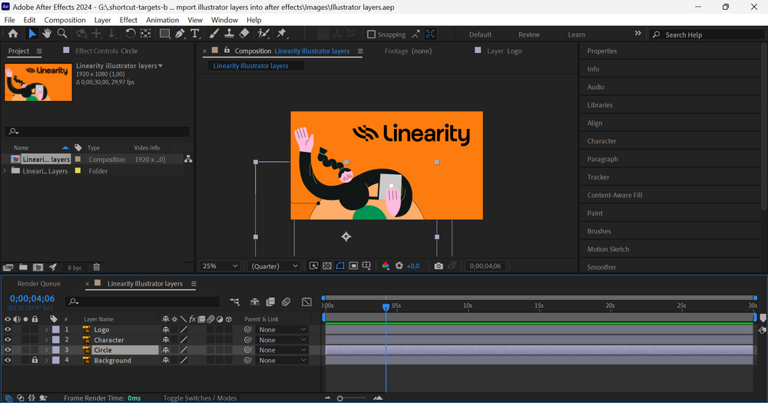Enable Frame Blending icon in timeline

tap(270, 302)
